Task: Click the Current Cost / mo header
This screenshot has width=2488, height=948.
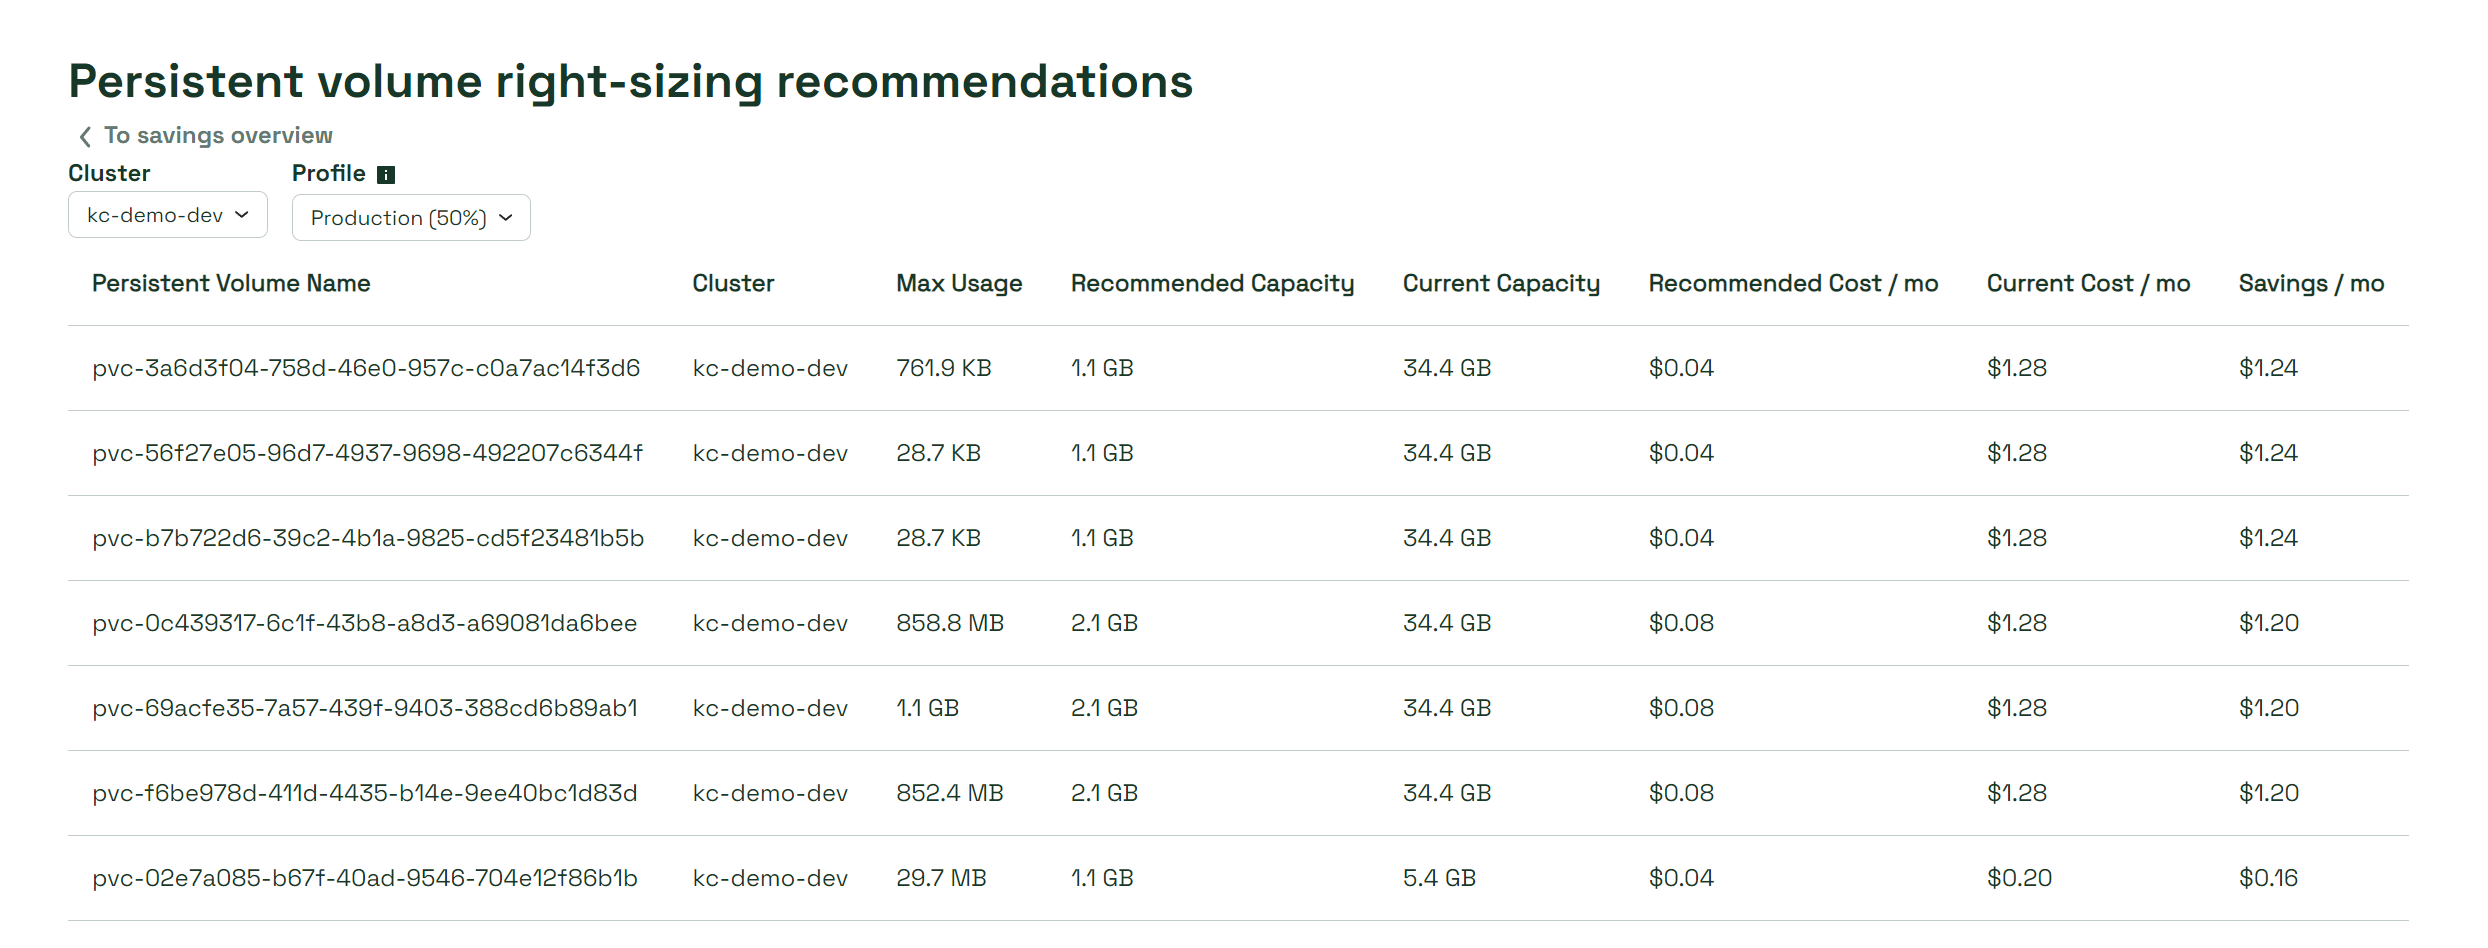Action: click(x=2088, y=283)
